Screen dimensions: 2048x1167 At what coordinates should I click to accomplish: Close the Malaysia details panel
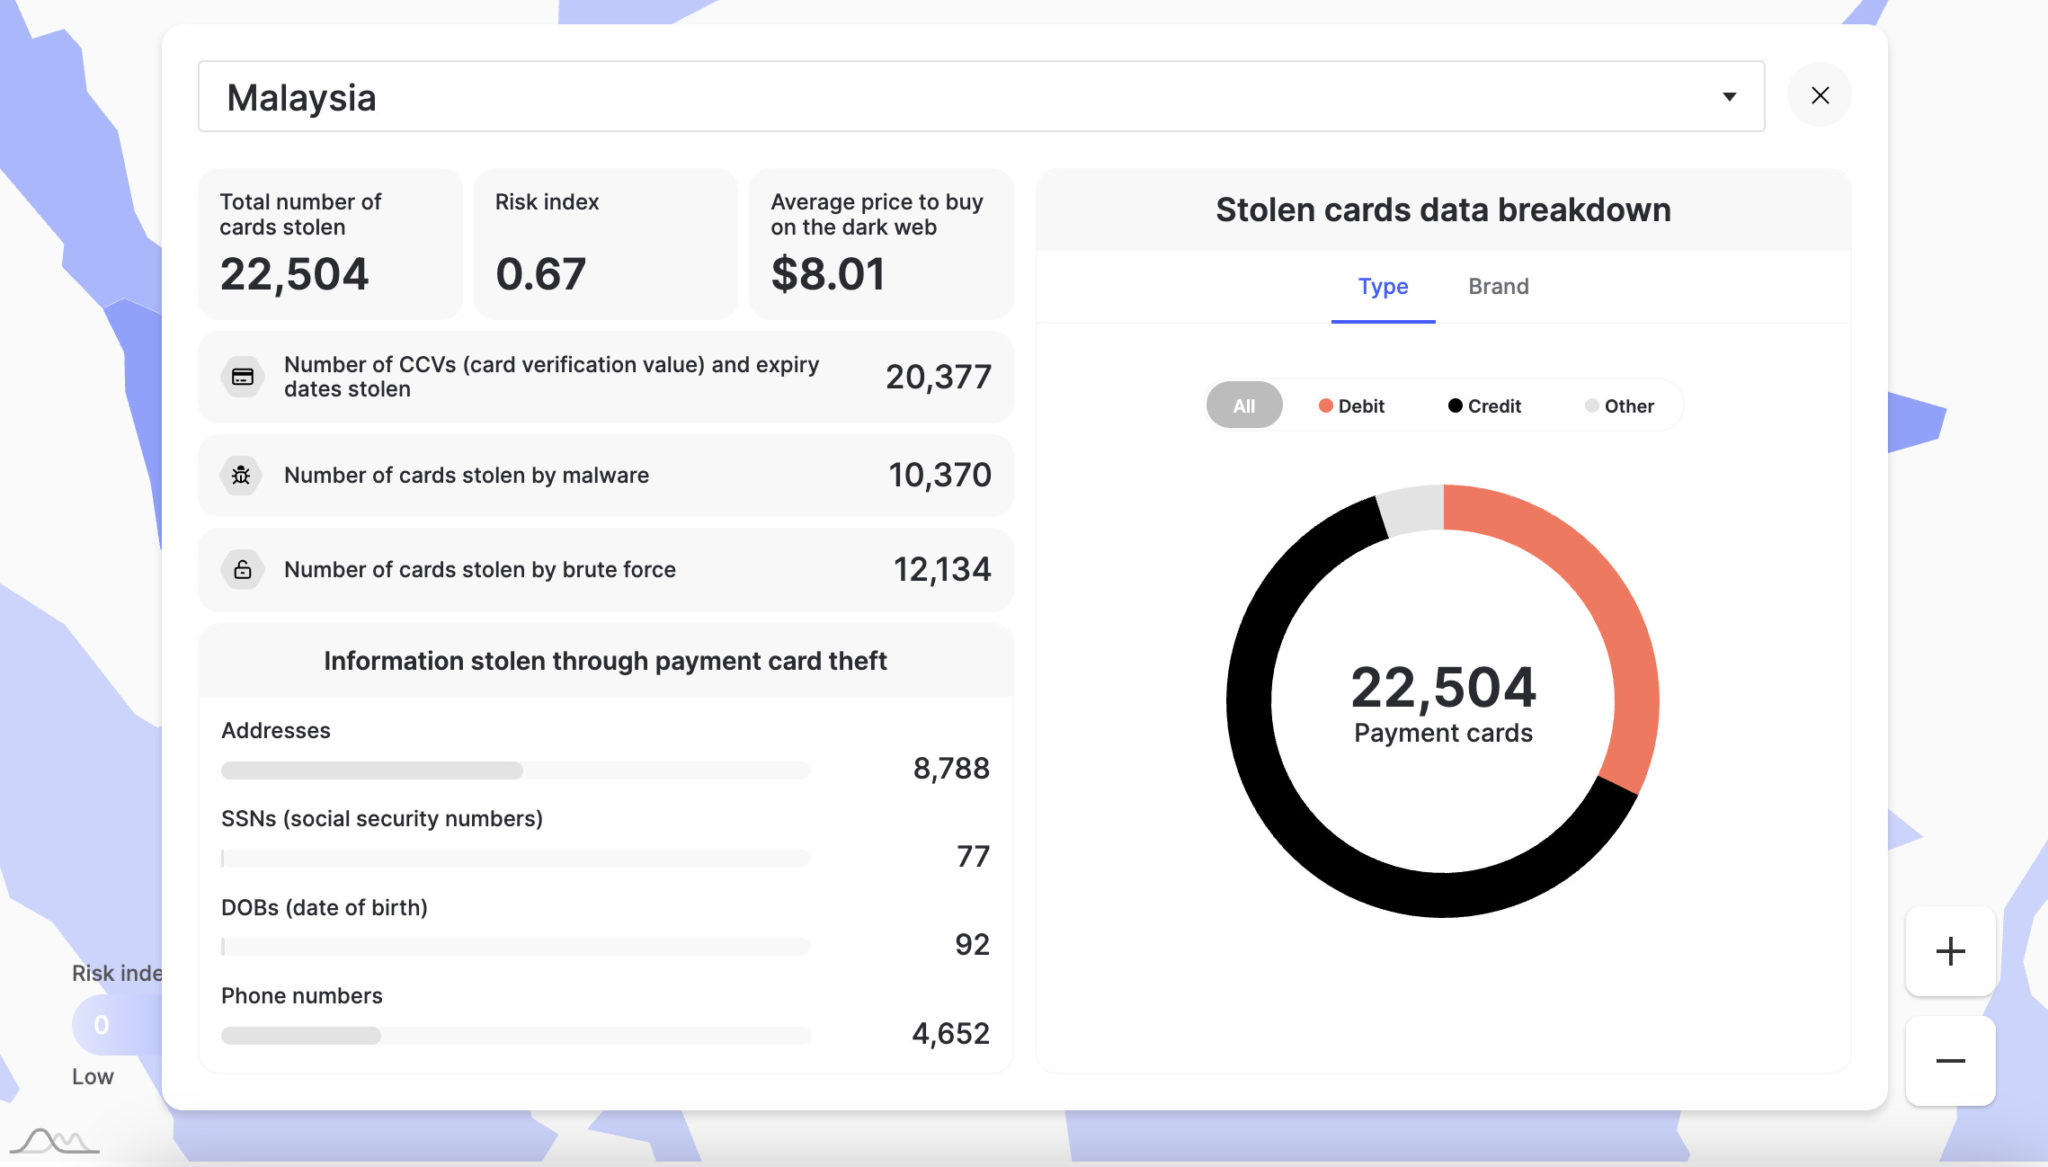tap(1819, 96)
